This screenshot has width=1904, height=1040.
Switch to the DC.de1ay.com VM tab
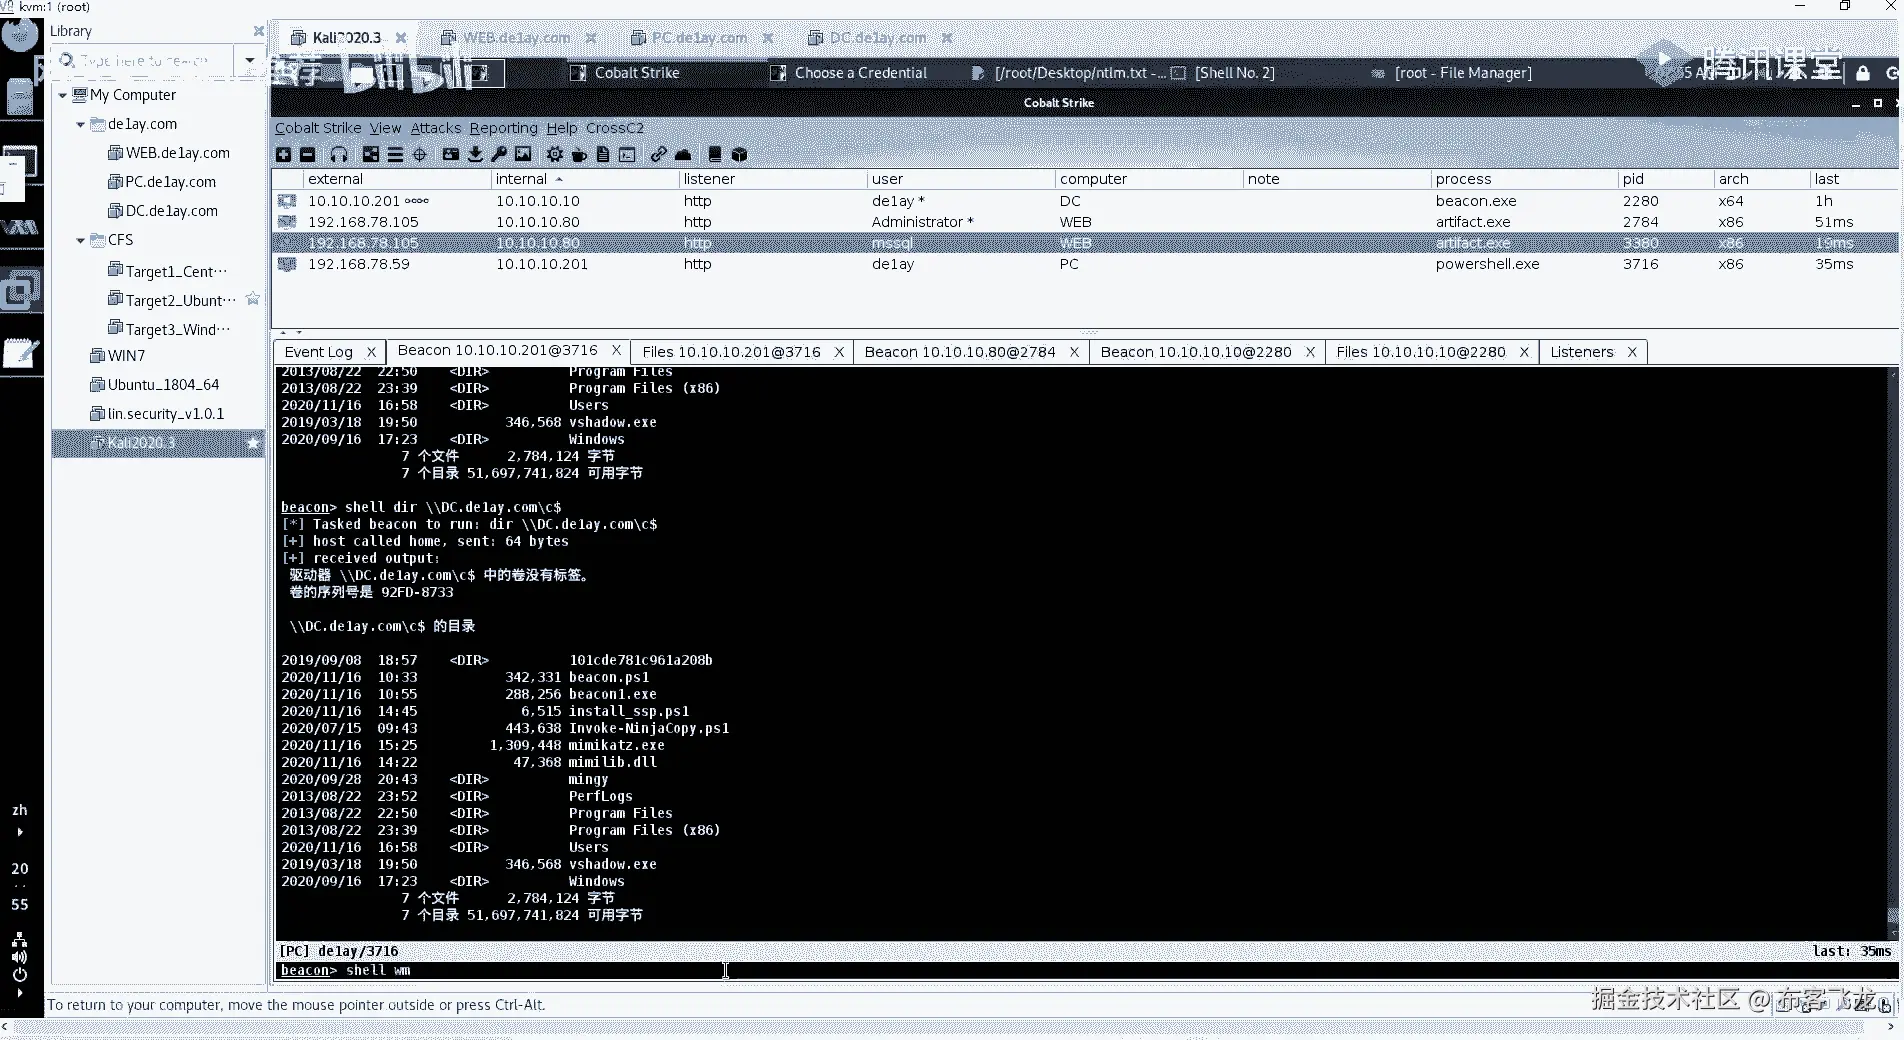point(878,38)
